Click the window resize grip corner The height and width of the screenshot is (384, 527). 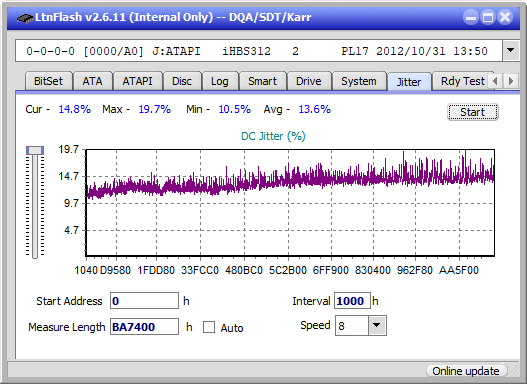(x=513, y=371)
